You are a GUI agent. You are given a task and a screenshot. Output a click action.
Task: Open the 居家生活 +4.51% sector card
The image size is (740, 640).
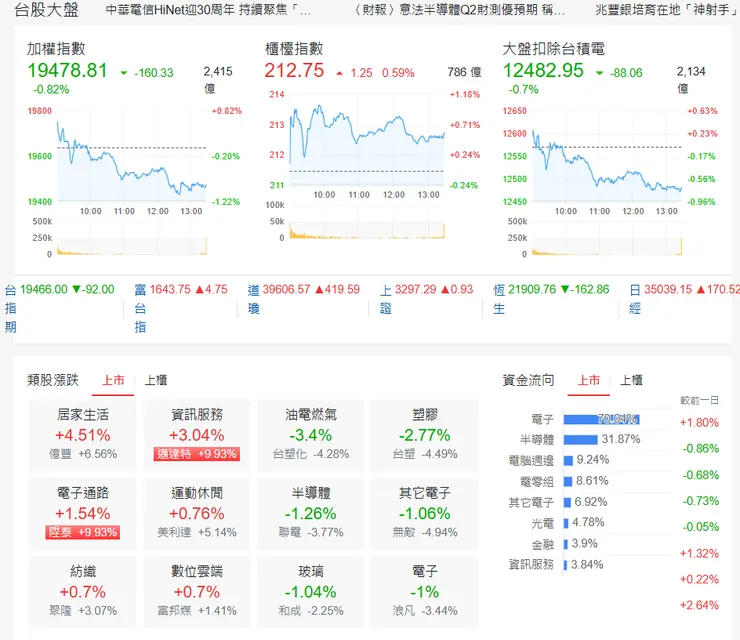(x=83, y=435)
